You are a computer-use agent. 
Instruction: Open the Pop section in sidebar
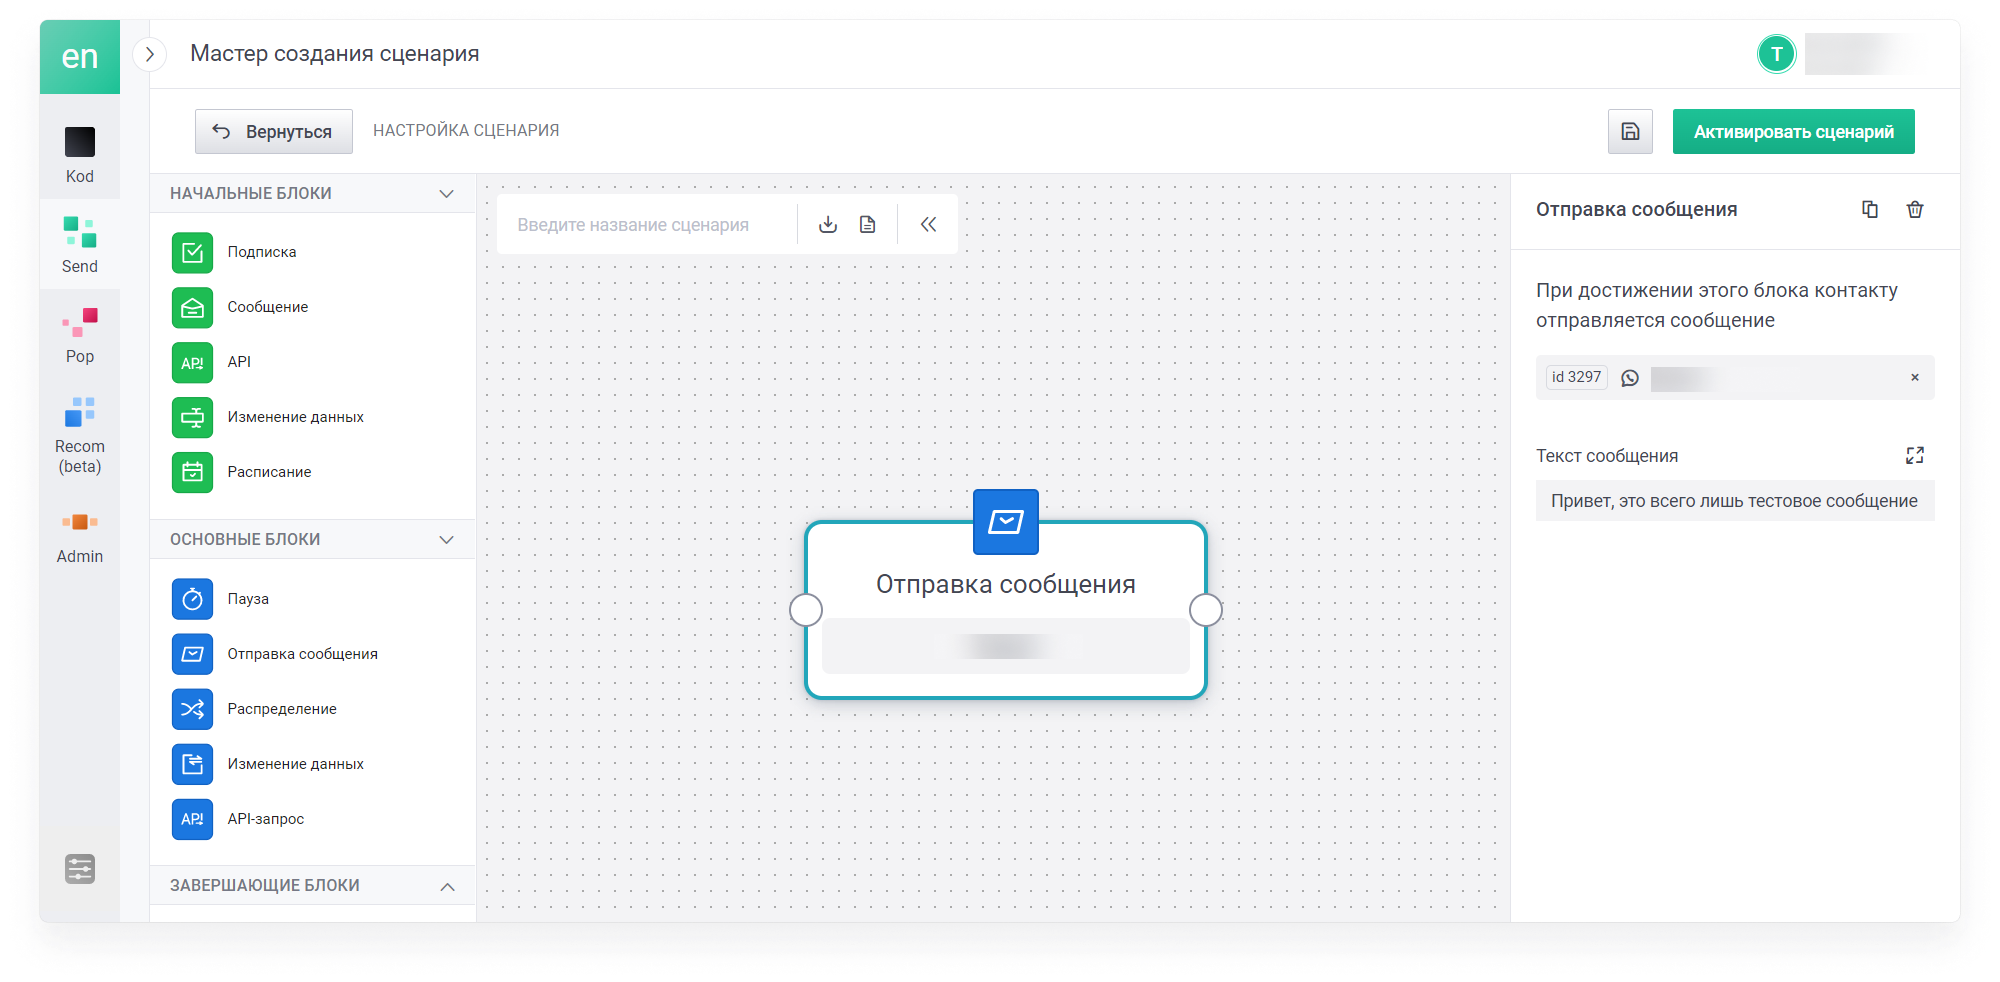pos(80,336)
